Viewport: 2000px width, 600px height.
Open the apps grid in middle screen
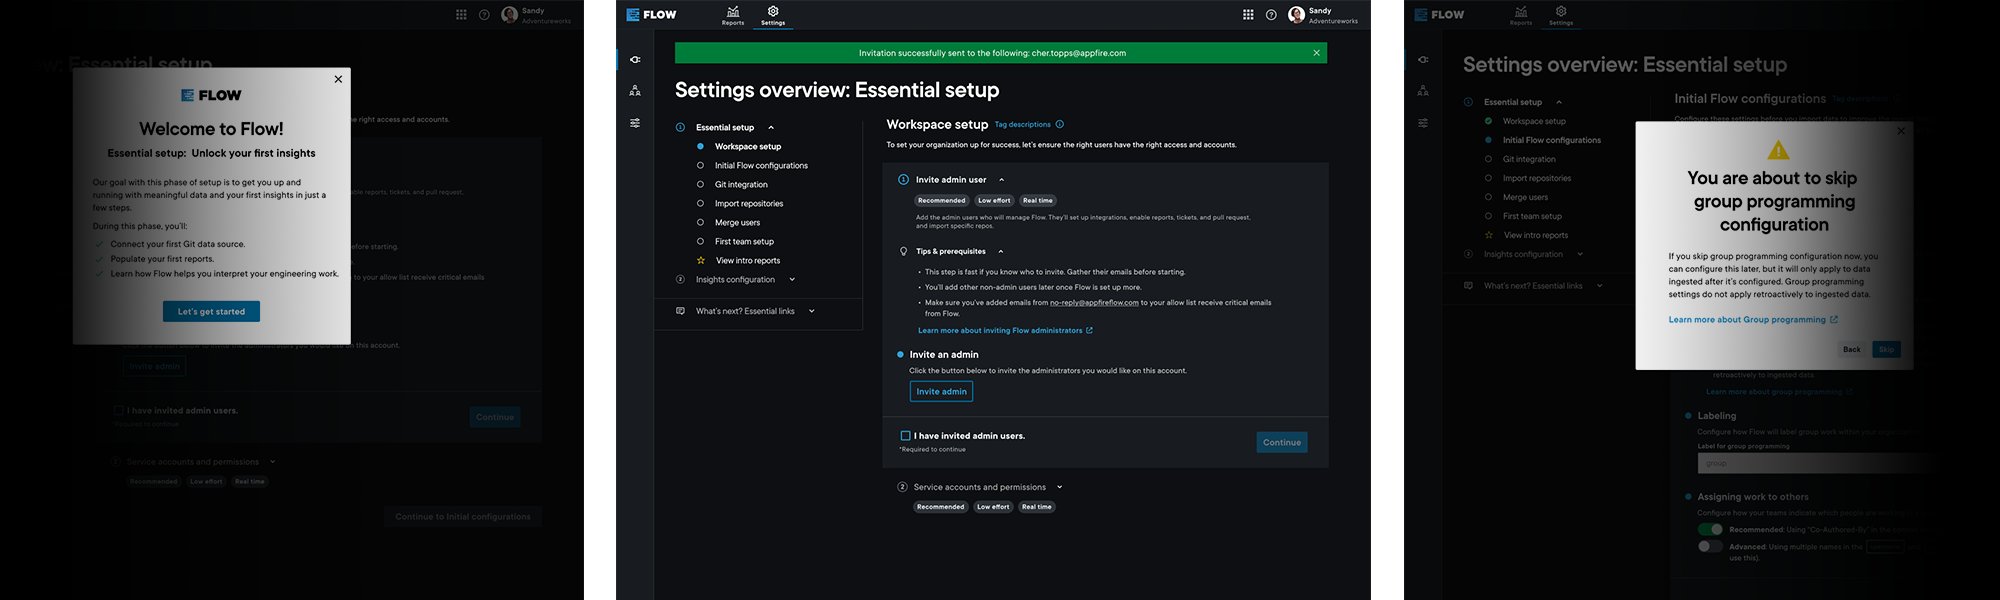(x=1248, y=15)
